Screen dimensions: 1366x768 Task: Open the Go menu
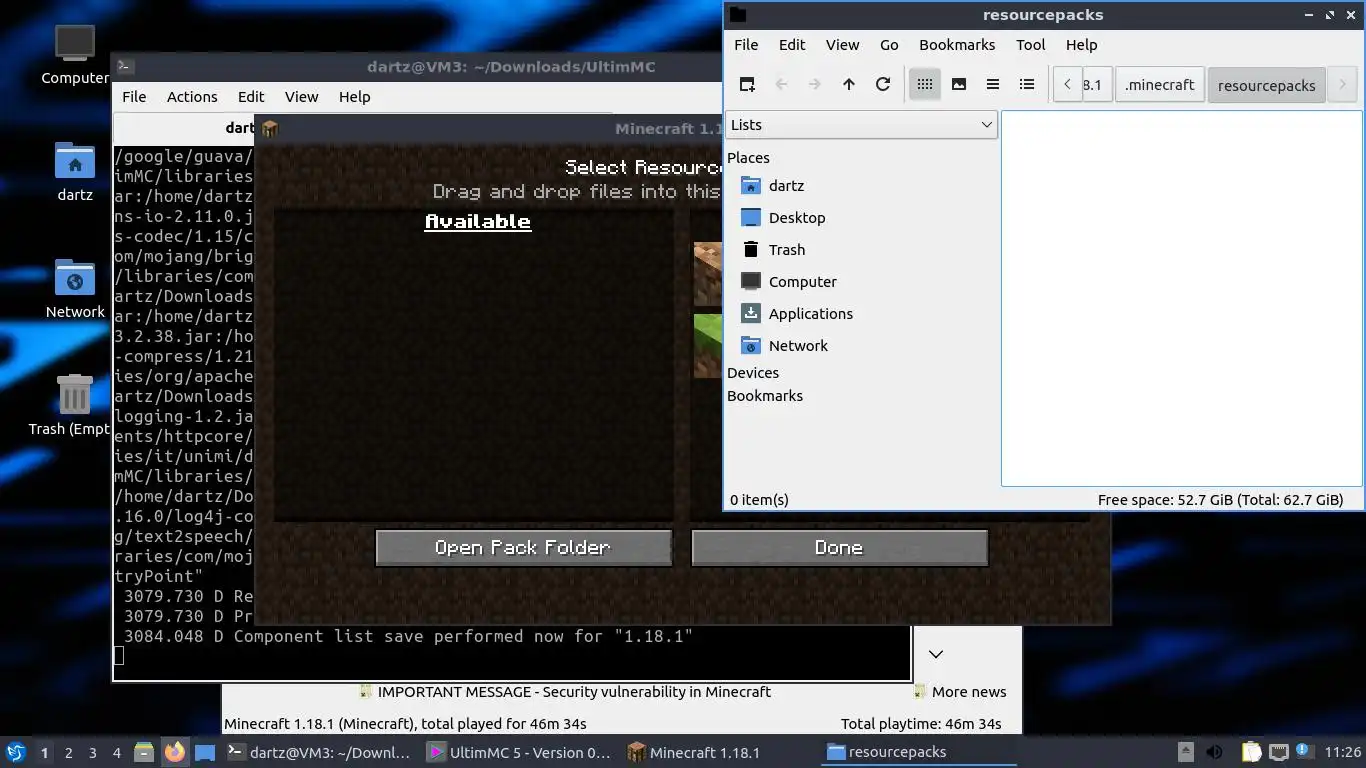point(889,45)
